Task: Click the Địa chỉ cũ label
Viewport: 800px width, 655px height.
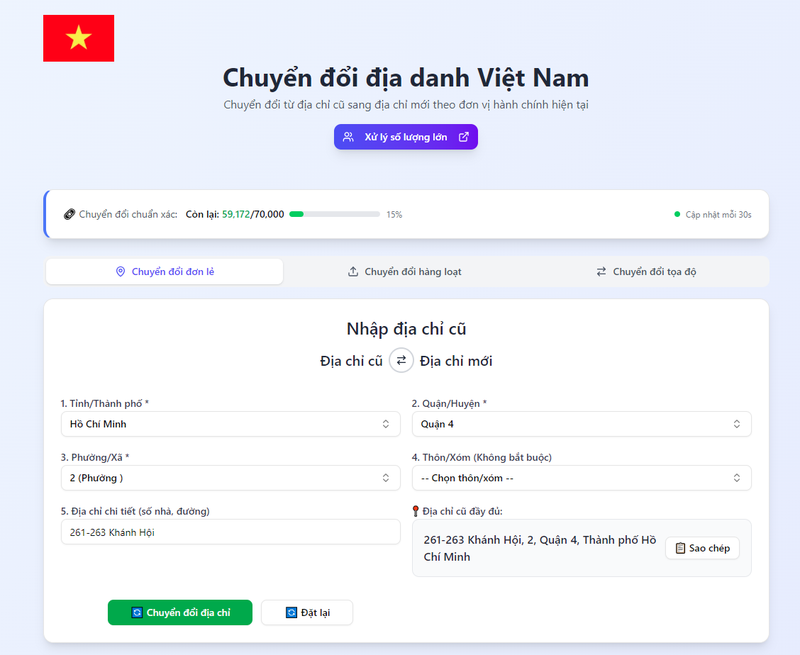Action: 351,361
